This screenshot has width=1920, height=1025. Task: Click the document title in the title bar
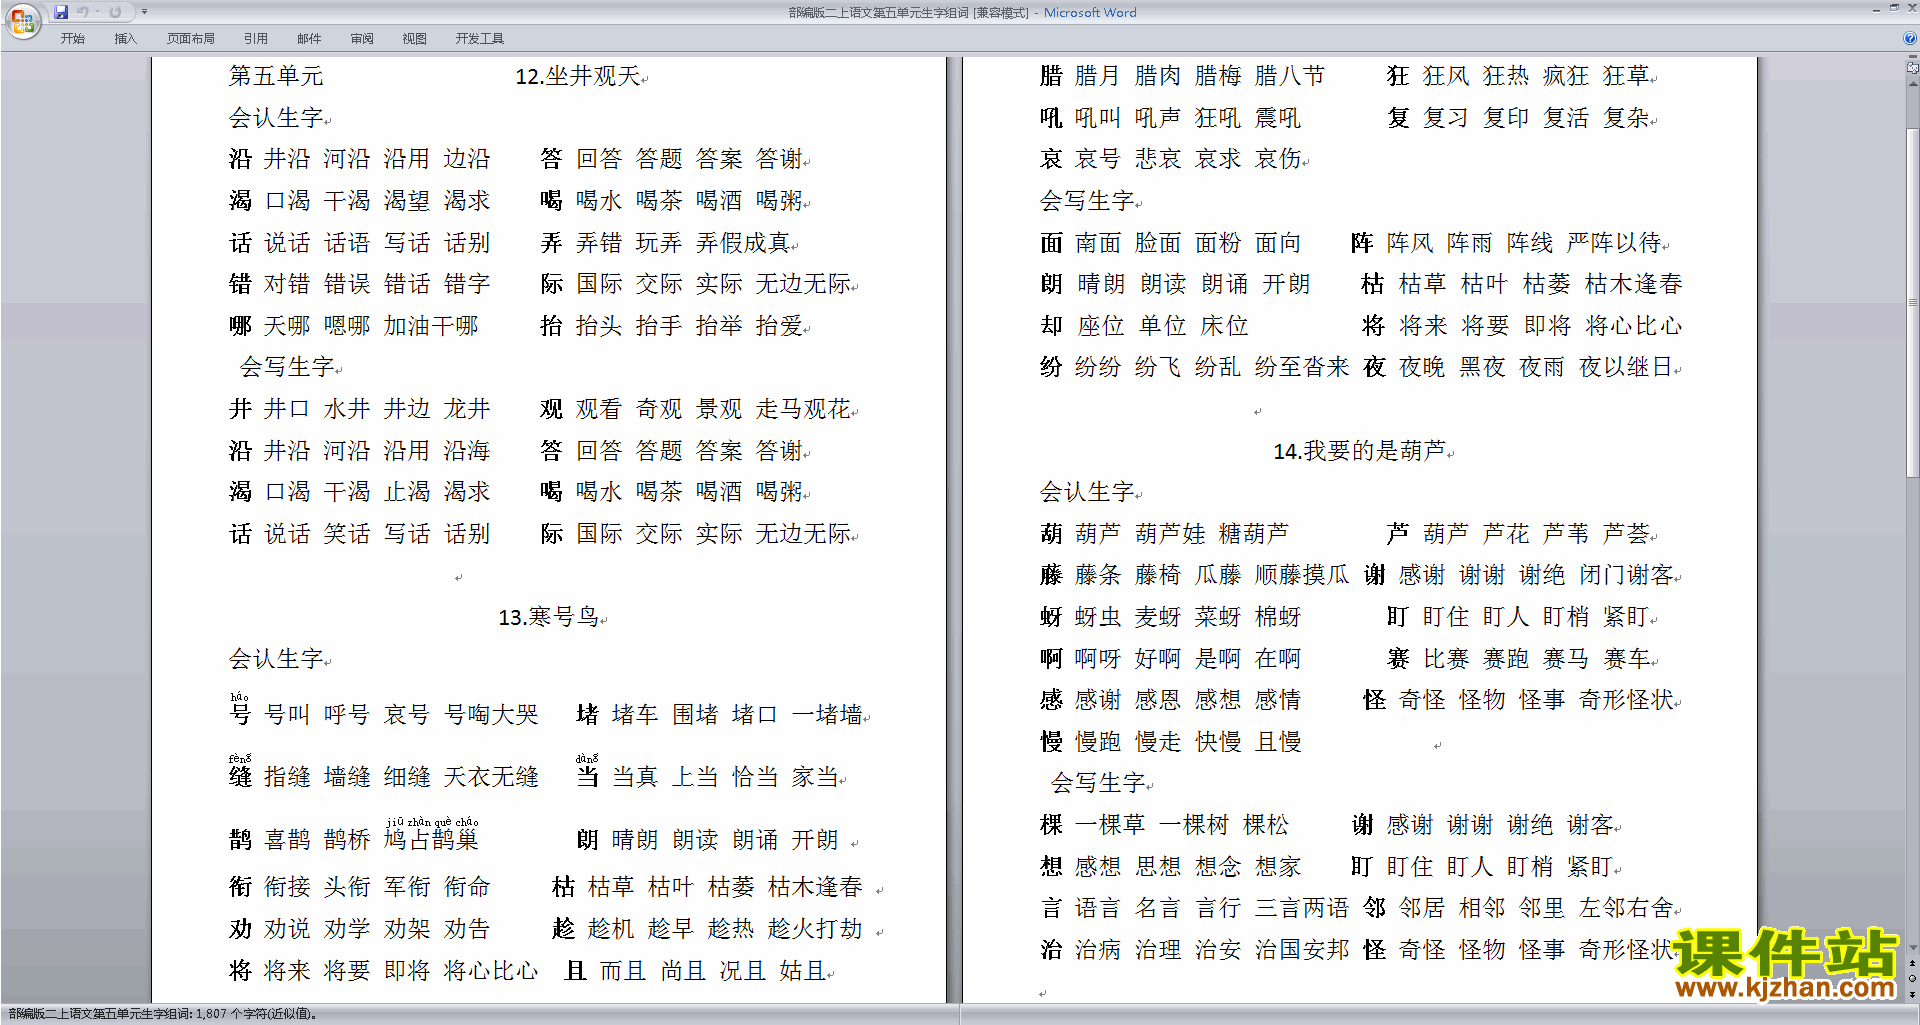962,13
